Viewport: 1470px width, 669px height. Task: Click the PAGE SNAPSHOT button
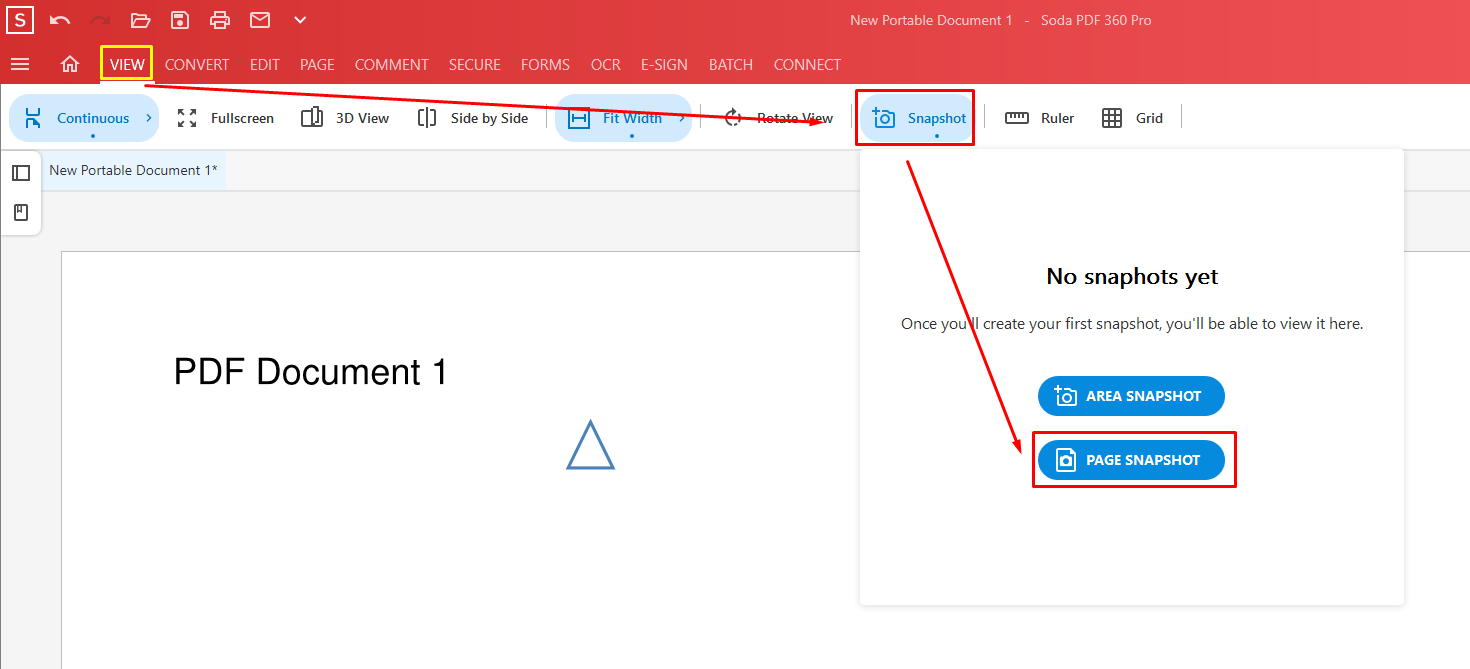click(x=1131, y=460)
